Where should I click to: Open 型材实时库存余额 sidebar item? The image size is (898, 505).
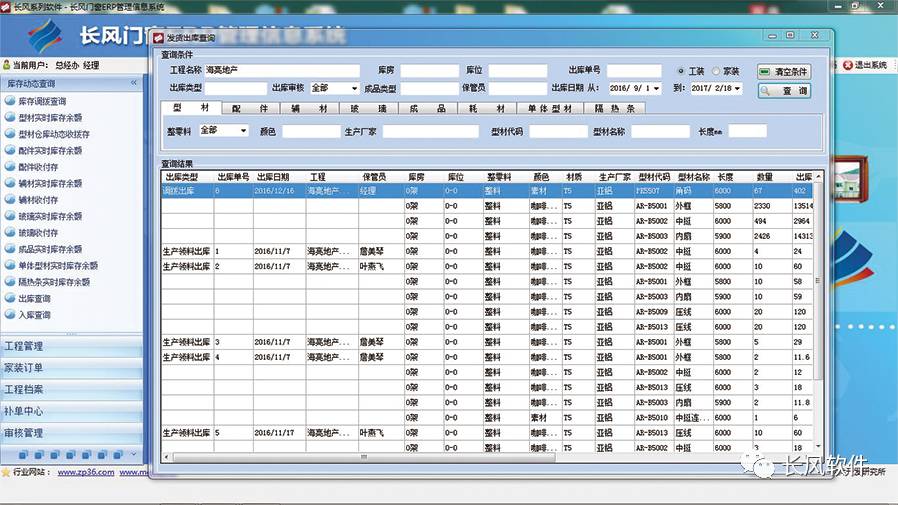pos(50,117)
